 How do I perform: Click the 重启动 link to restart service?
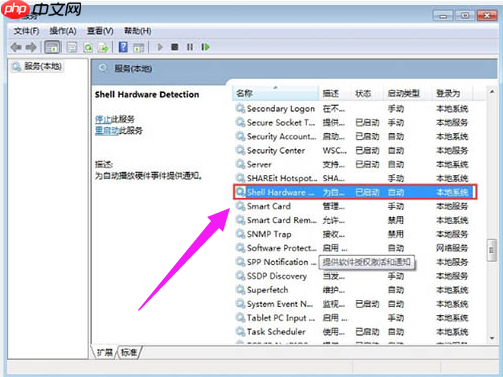[107, 130]
